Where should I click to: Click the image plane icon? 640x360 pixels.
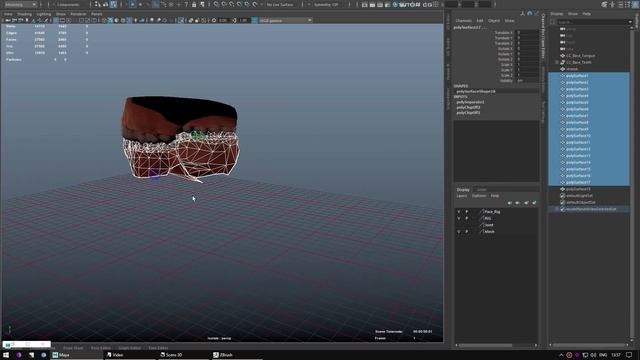point(33,20)
